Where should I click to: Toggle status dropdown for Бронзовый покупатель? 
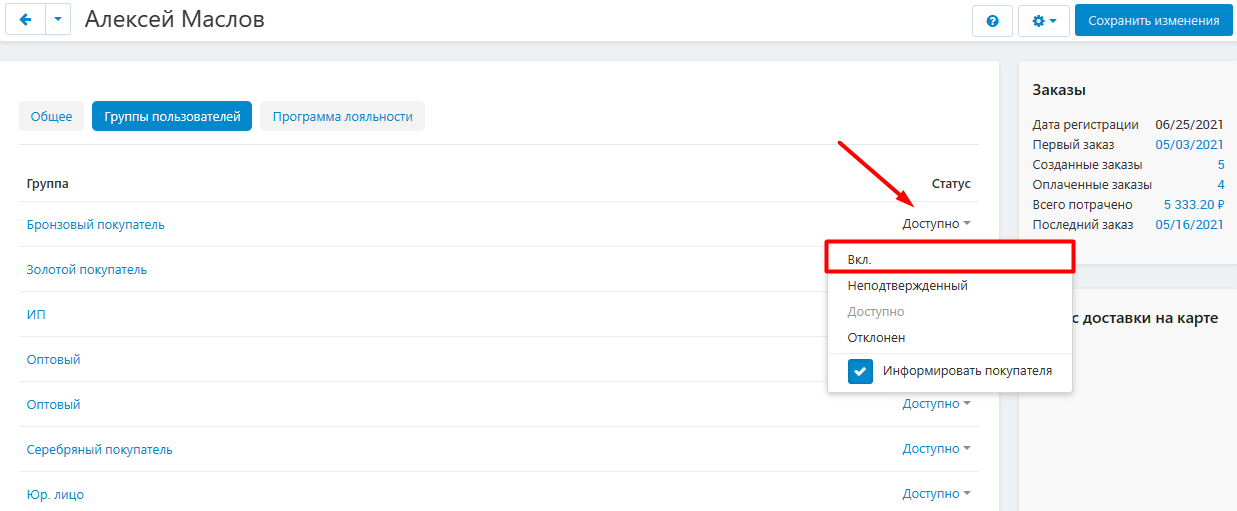tap(937, 224)
